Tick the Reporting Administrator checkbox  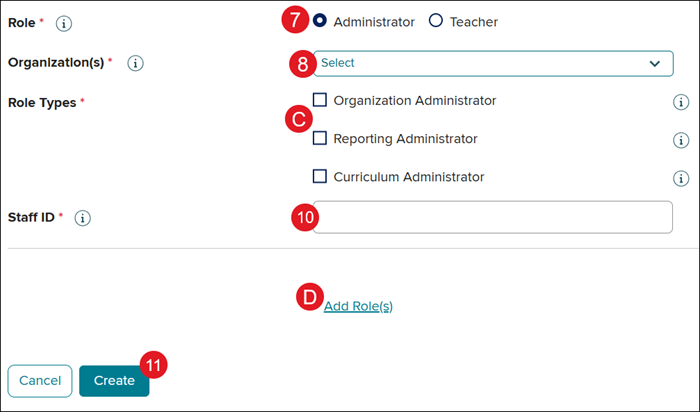(x=320, y=138)
